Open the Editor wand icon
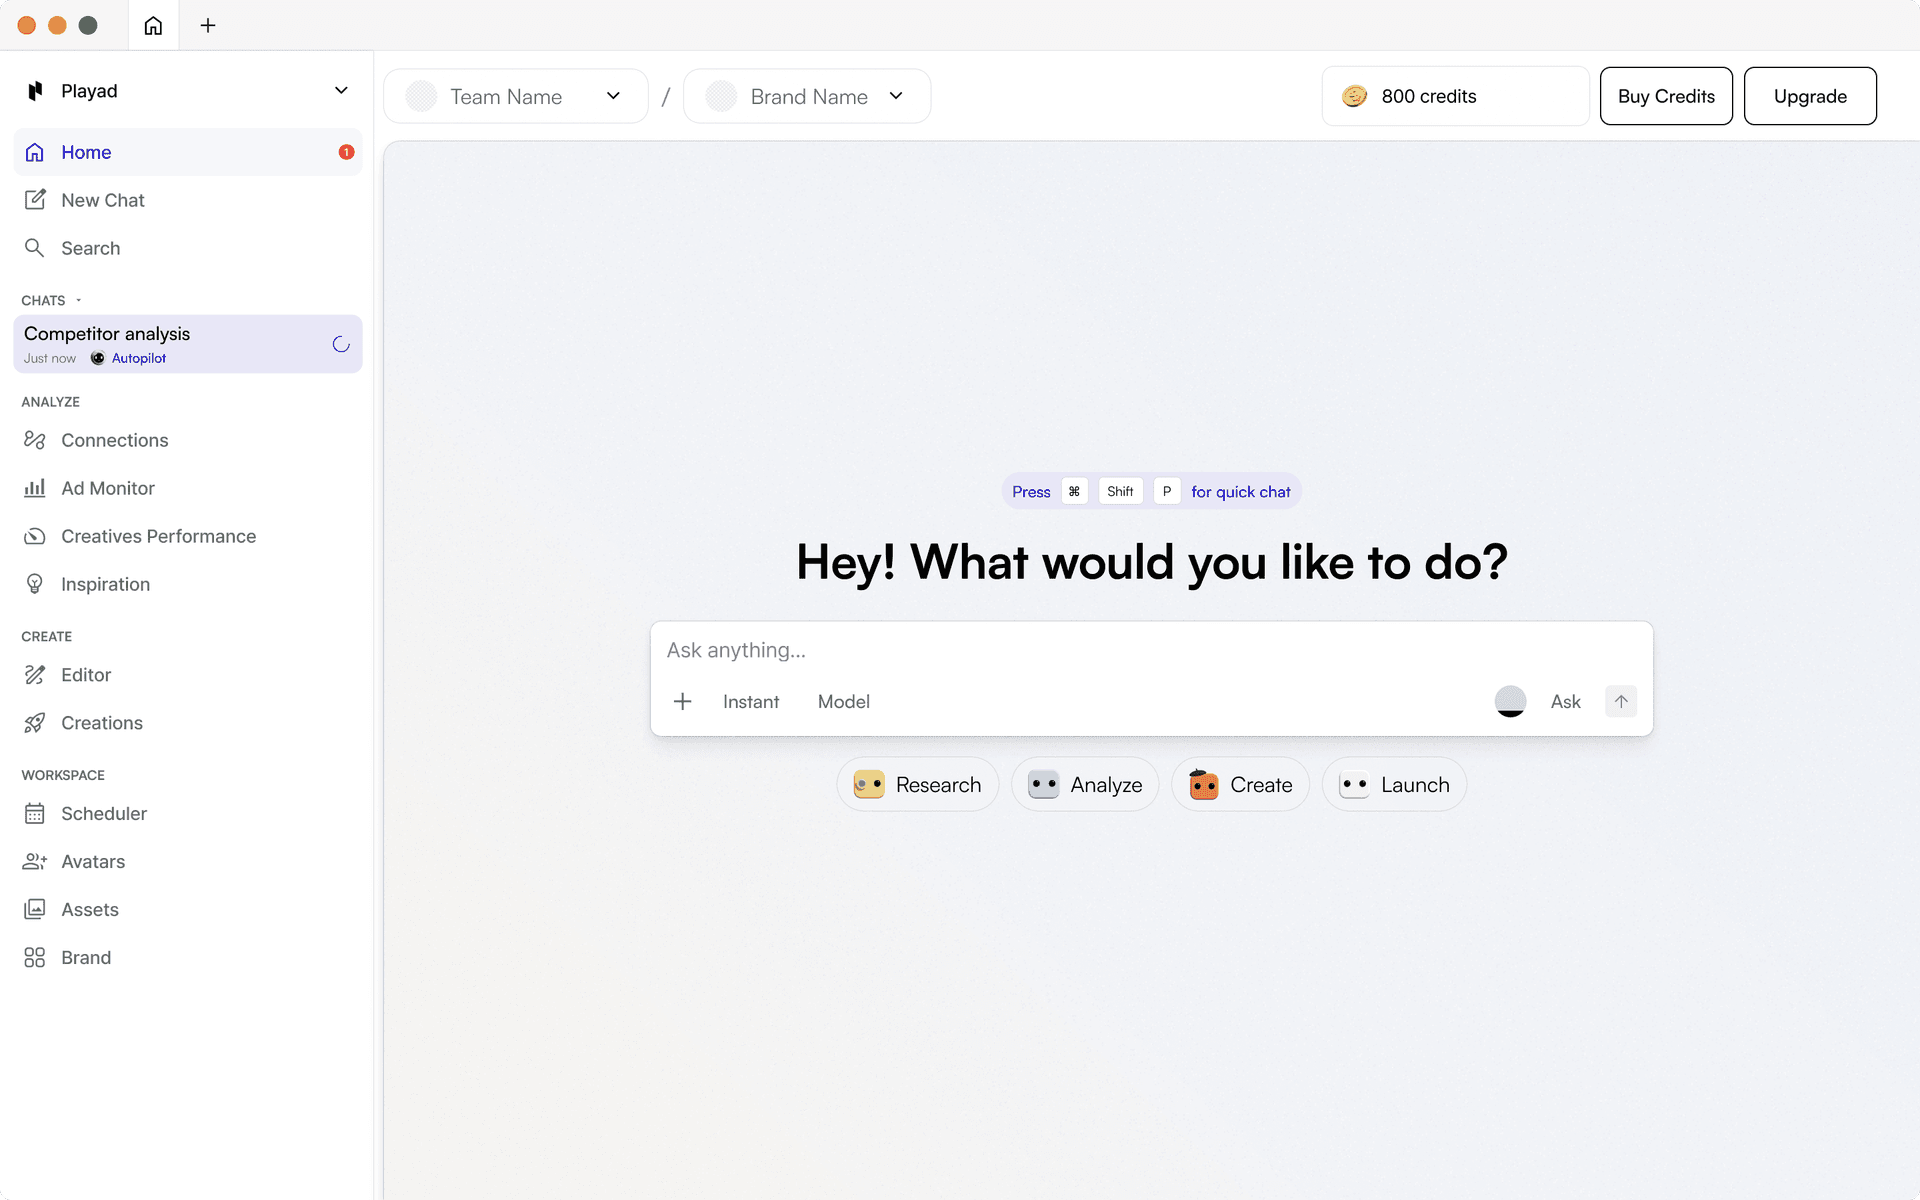The width and height of the screenshot is (1920, 1200). click(x=35, y=675)
